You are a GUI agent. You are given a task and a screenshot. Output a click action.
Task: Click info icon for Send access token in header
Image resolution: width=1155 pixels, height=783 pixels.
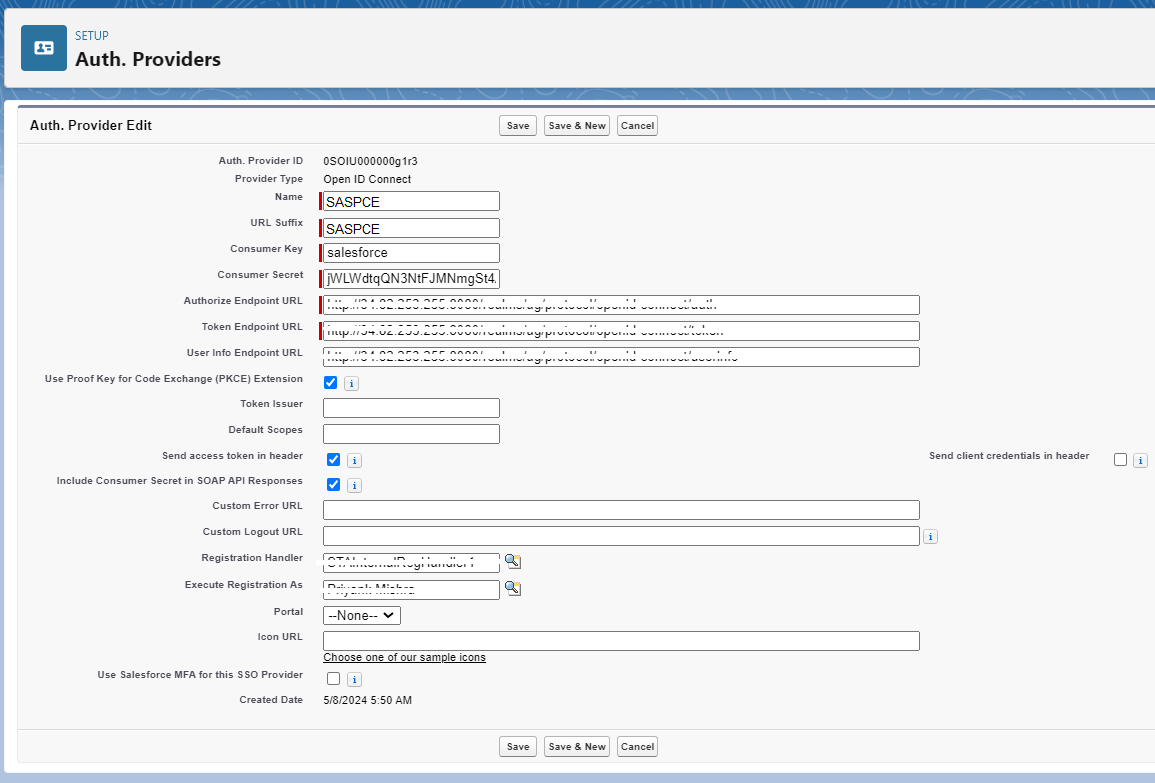click(x=354, y=460)
